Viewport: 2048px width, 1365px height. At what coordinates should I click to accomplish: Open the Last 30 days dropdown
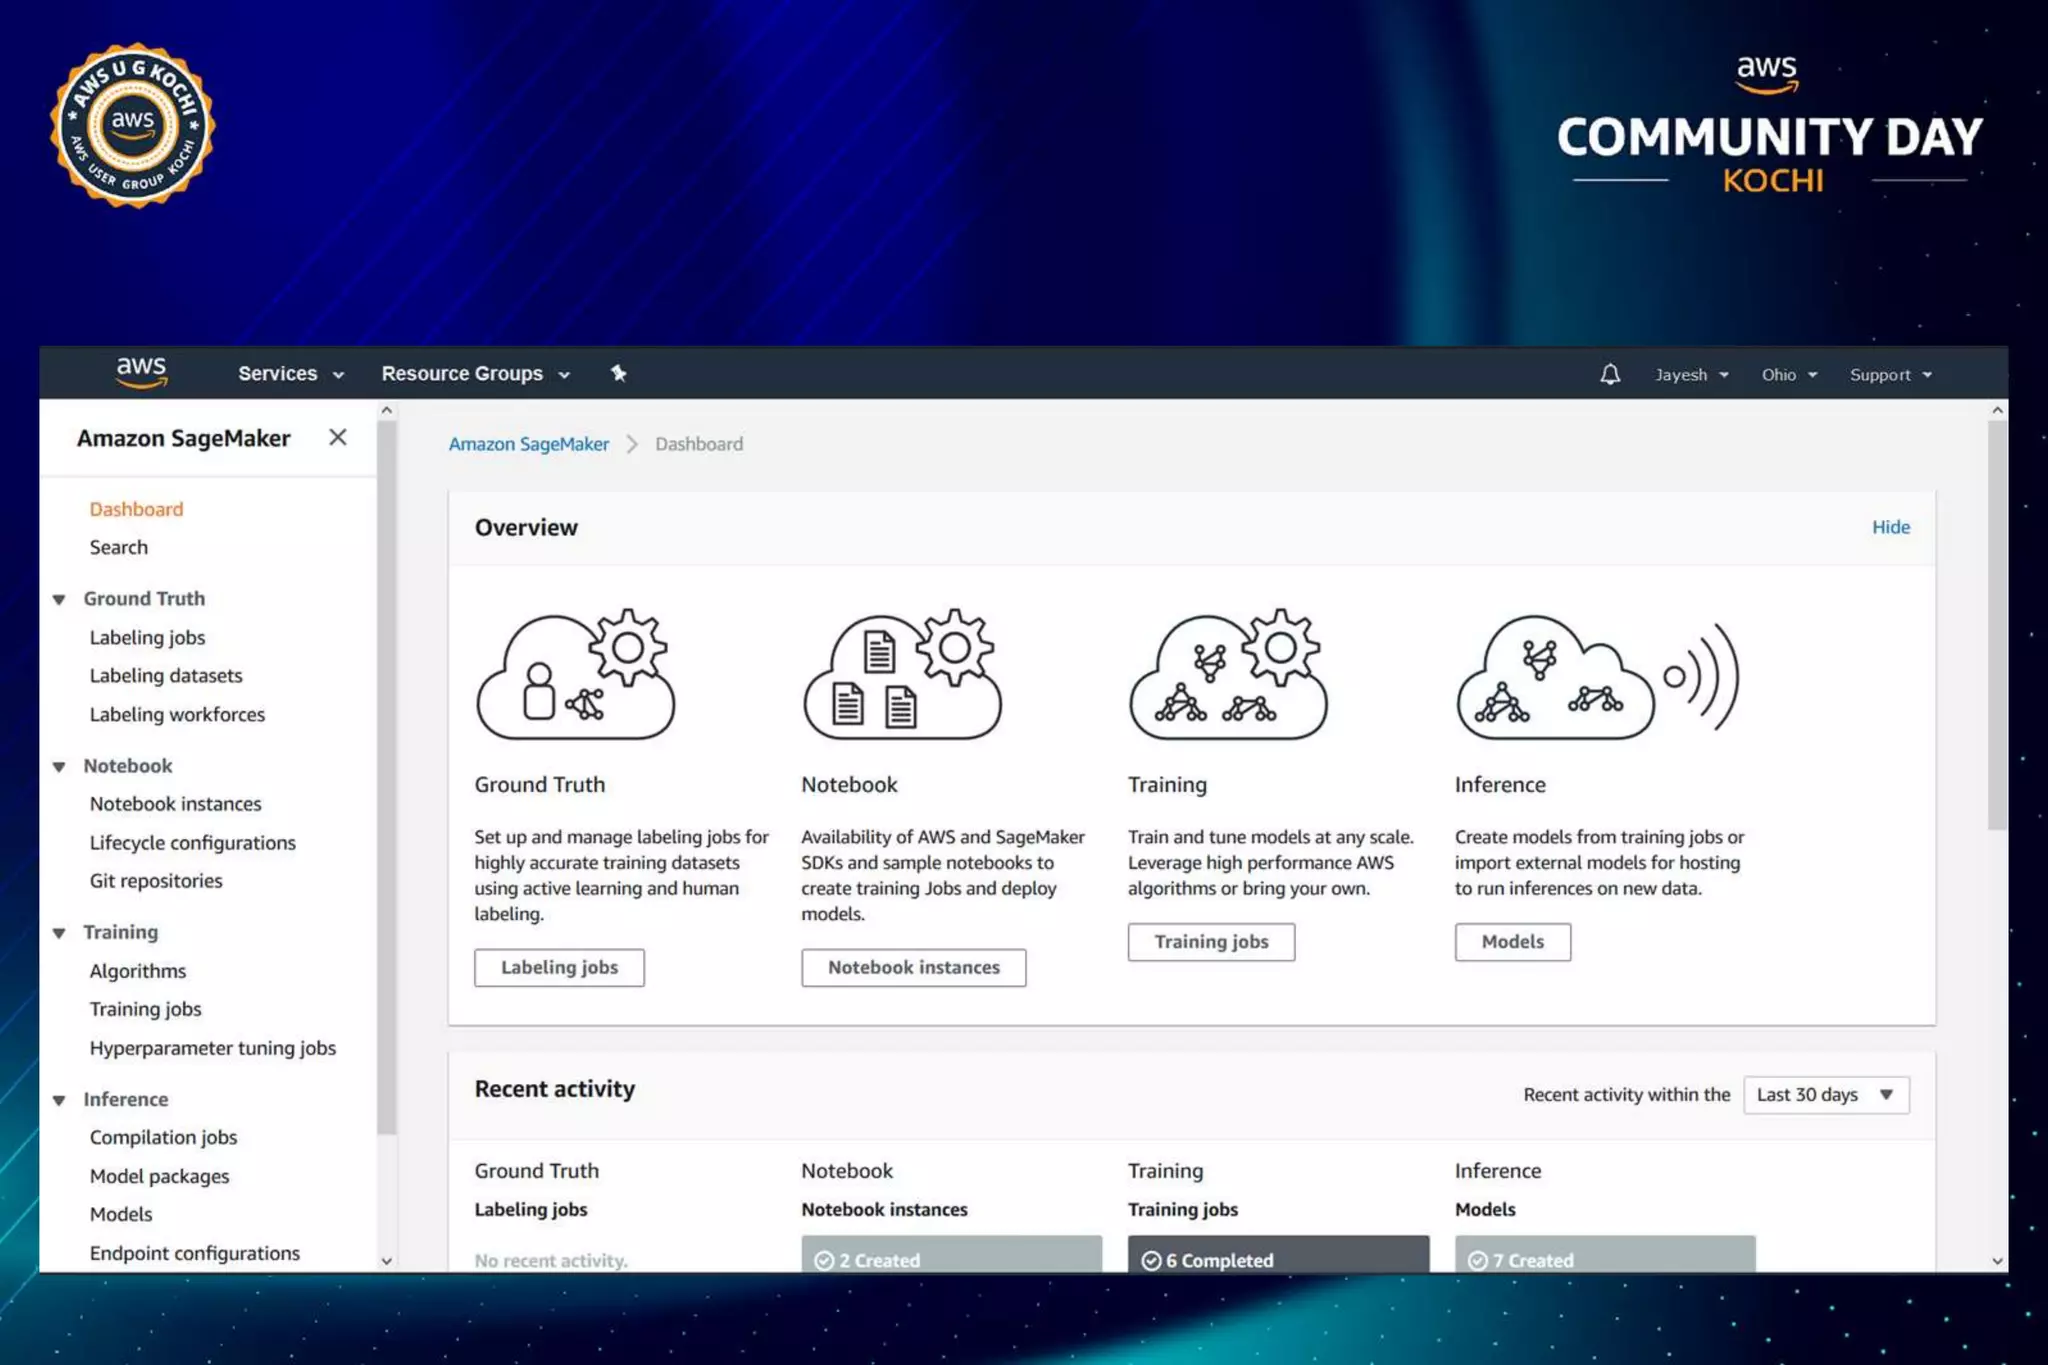pyautogui.click(x=1825, y=1094)
